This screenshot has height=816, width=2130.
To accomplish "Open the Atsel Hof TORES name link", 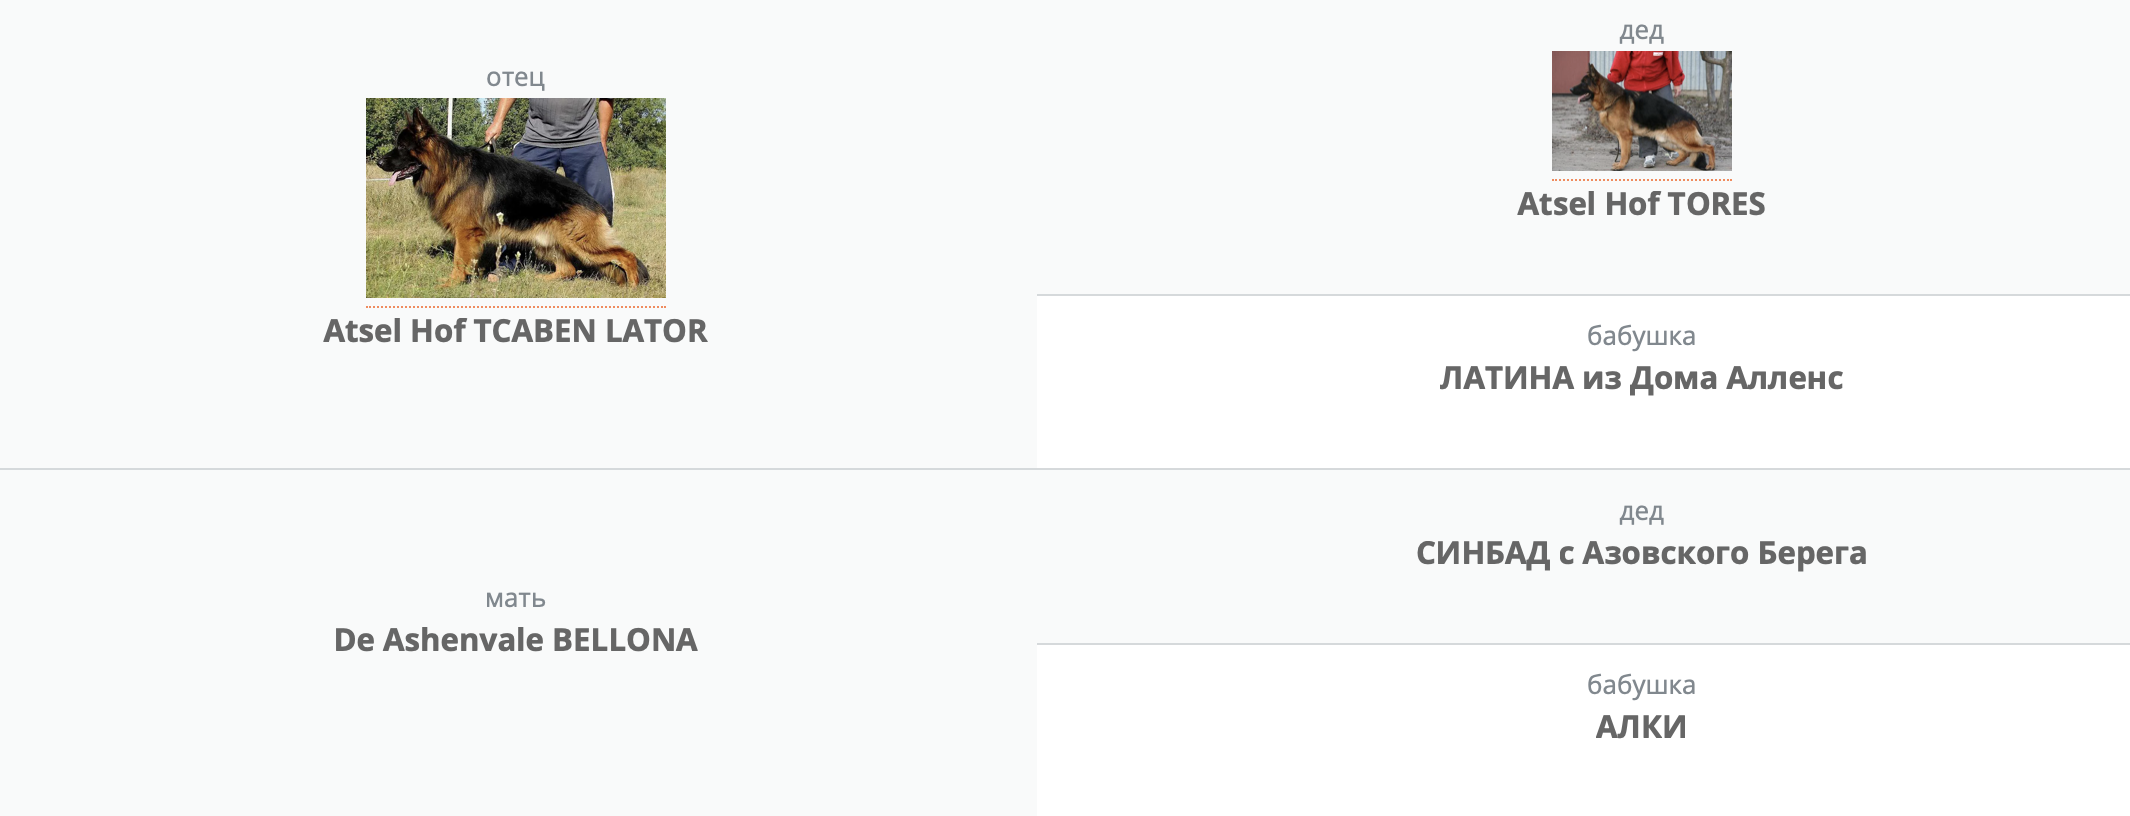I will [1641, 204].
